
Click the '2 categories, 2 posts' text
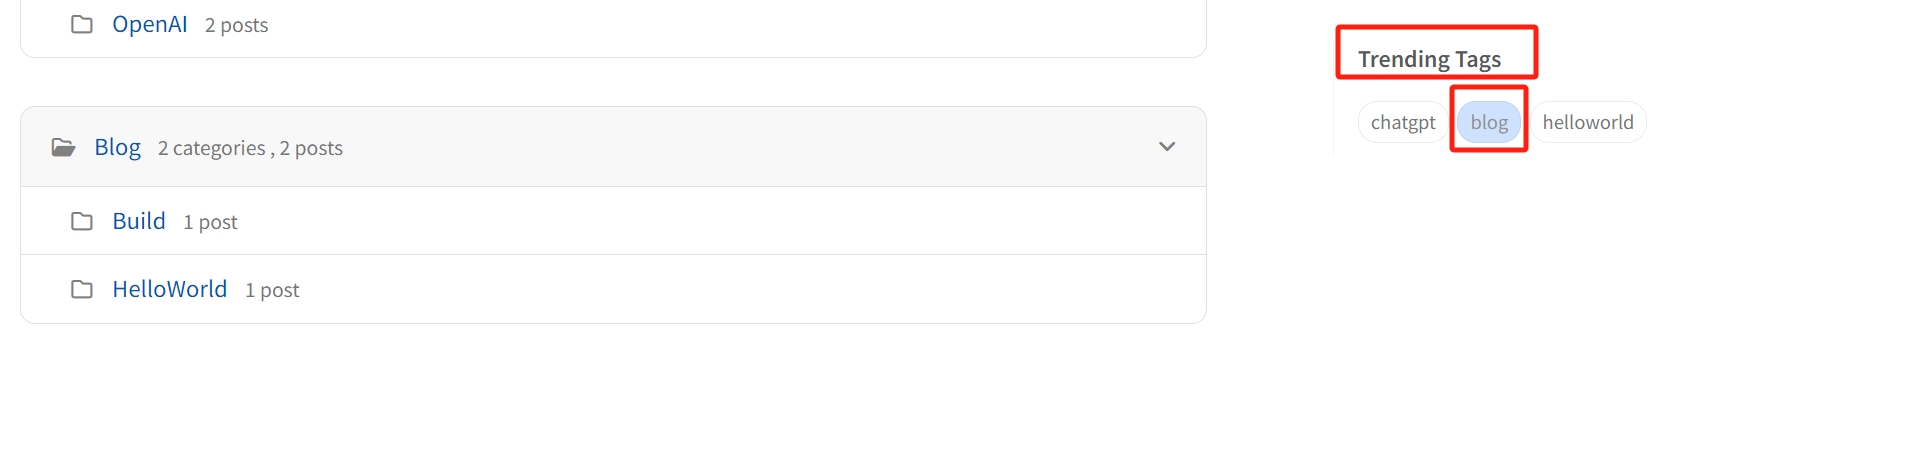click(x=250, y=148)
